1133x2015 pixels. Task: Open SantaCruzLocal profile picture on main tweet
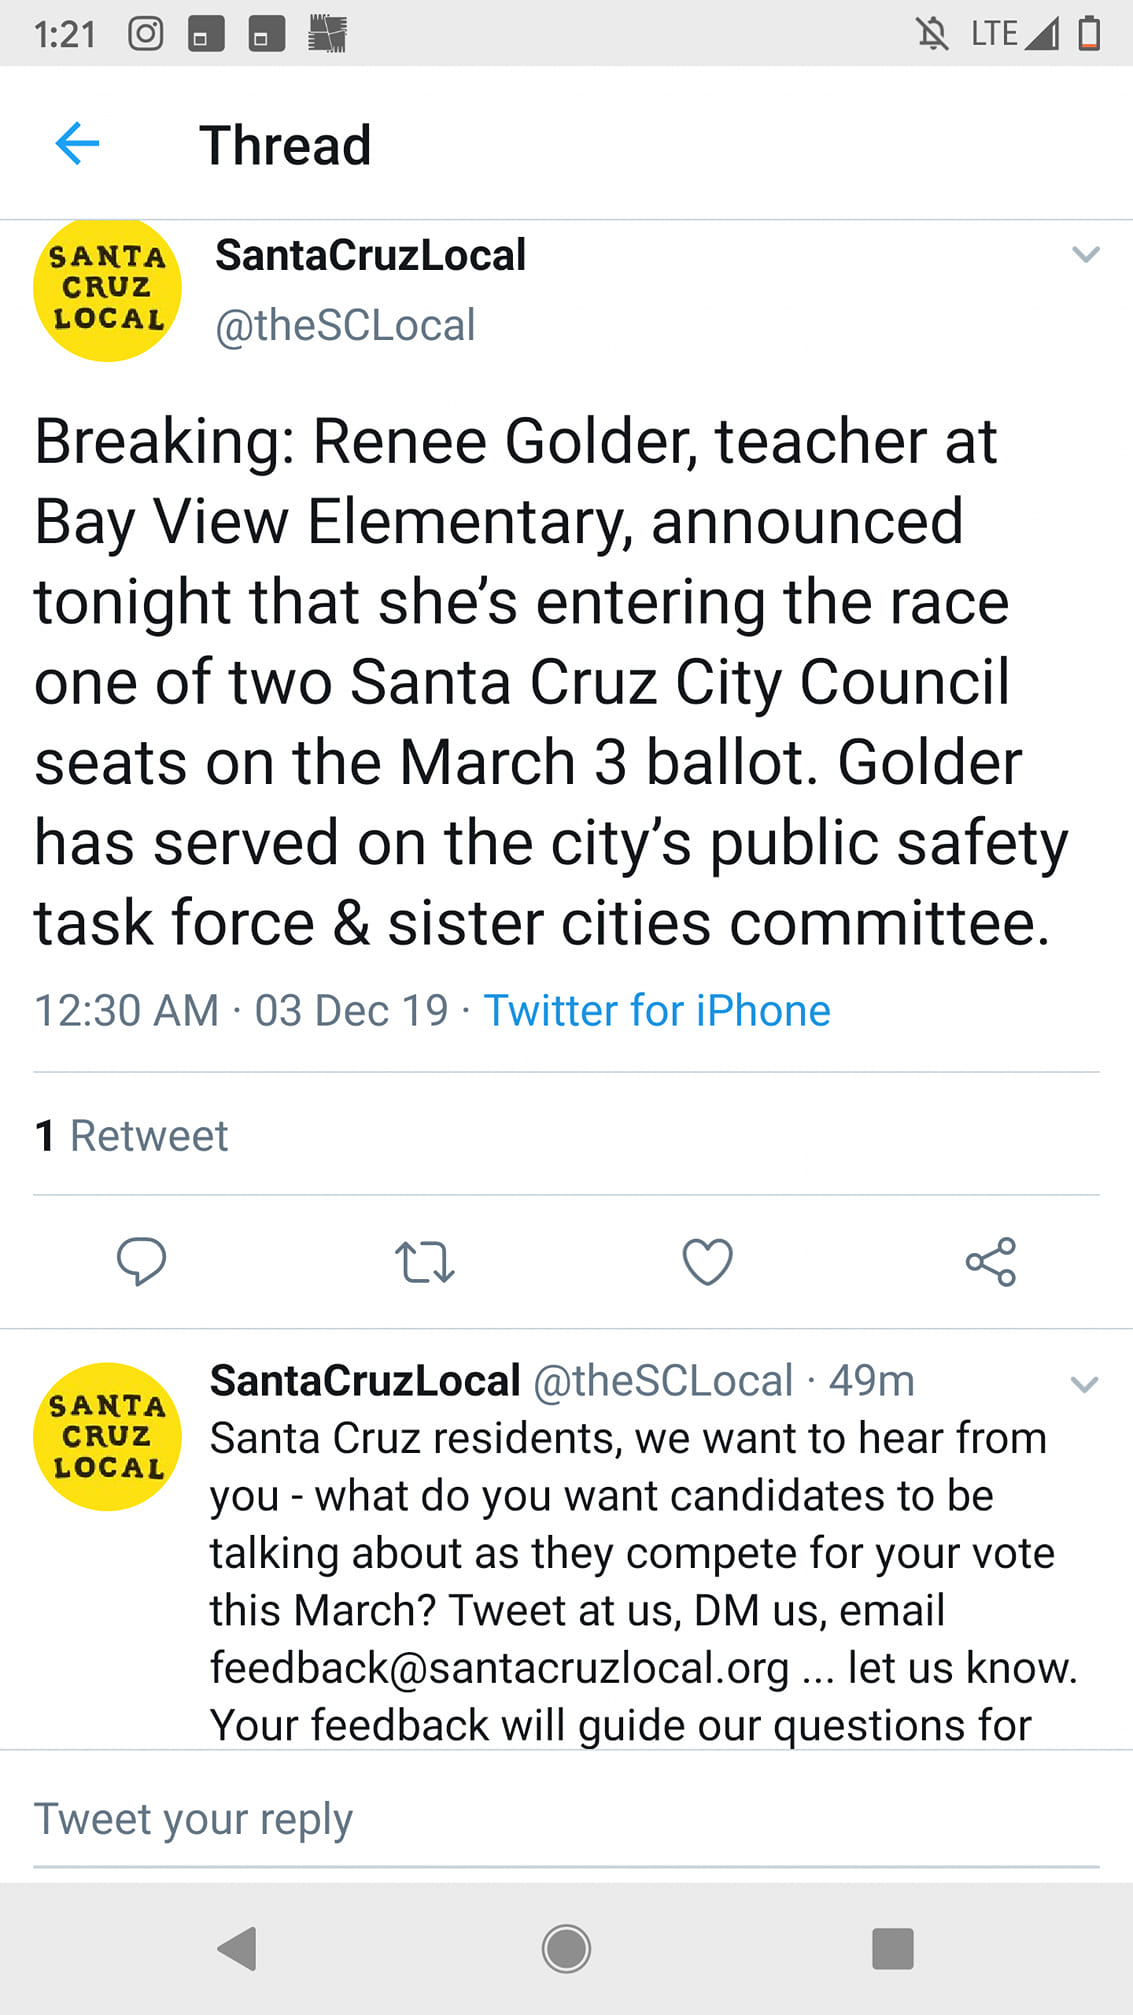tap(107, 288)
